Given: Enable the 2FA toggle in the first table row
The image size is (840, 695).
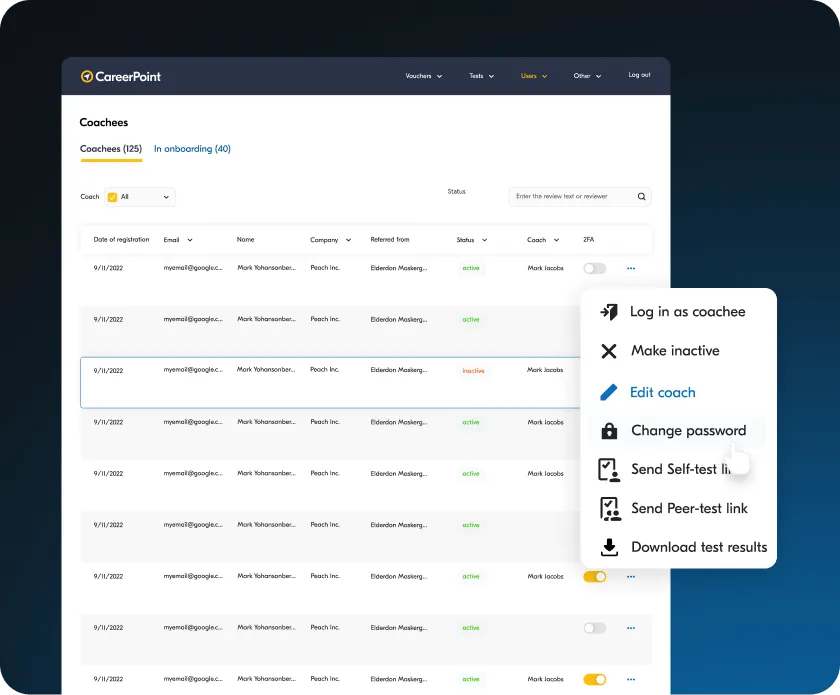Looking at the screenshot, I should [x=595, y=268].
